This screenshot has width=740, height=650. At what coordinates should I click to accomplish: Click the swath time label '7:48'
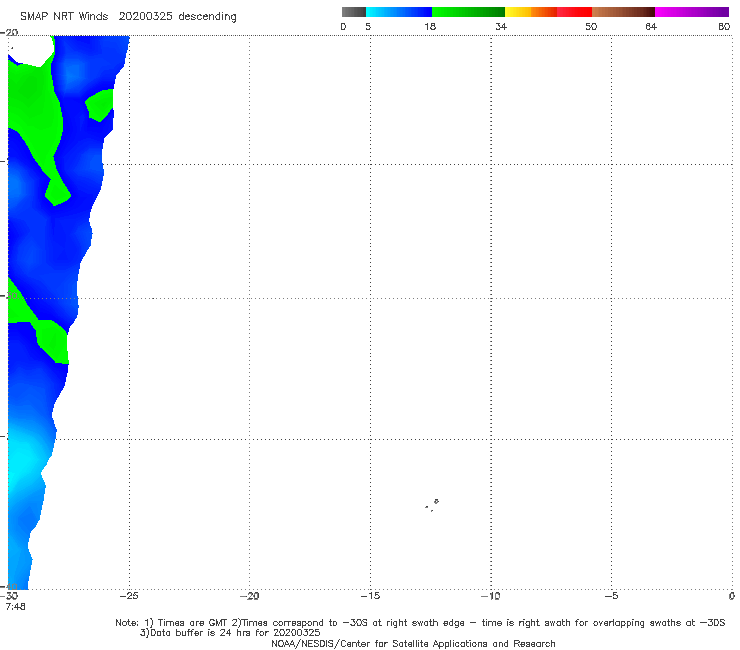(x=16, y=607)
